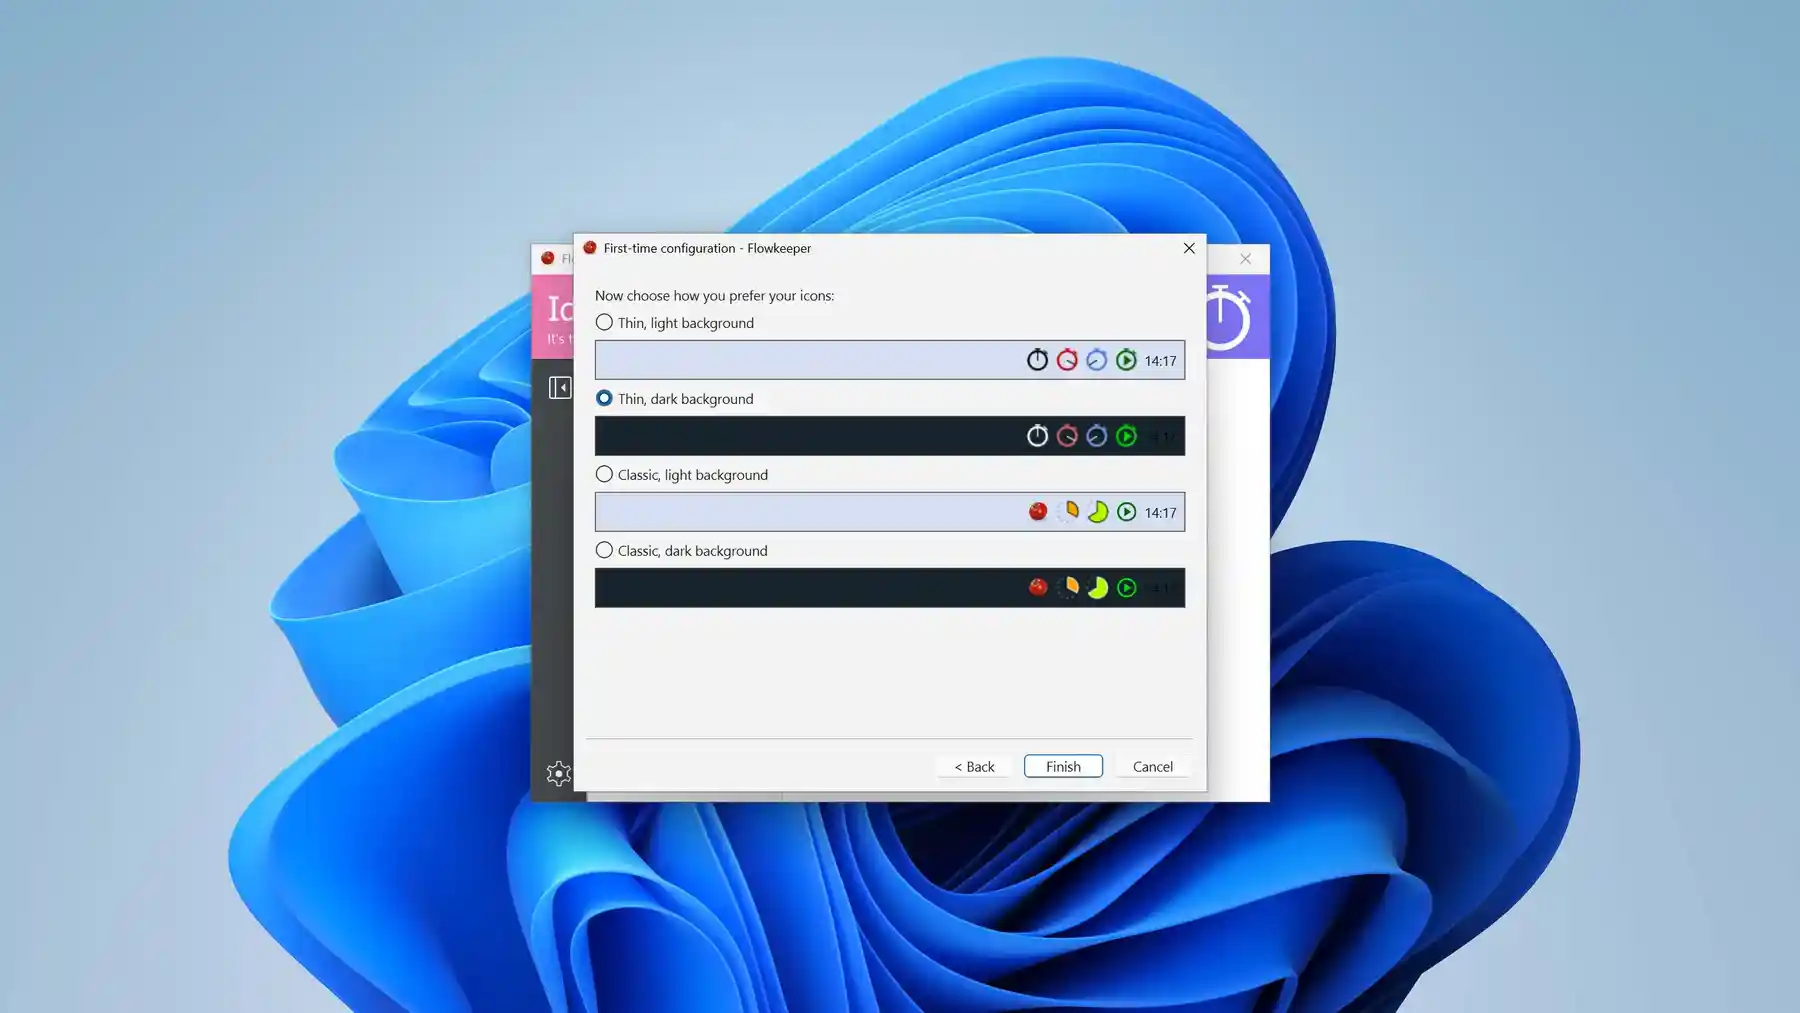Select Thin, light background option

tap(604, 322)
